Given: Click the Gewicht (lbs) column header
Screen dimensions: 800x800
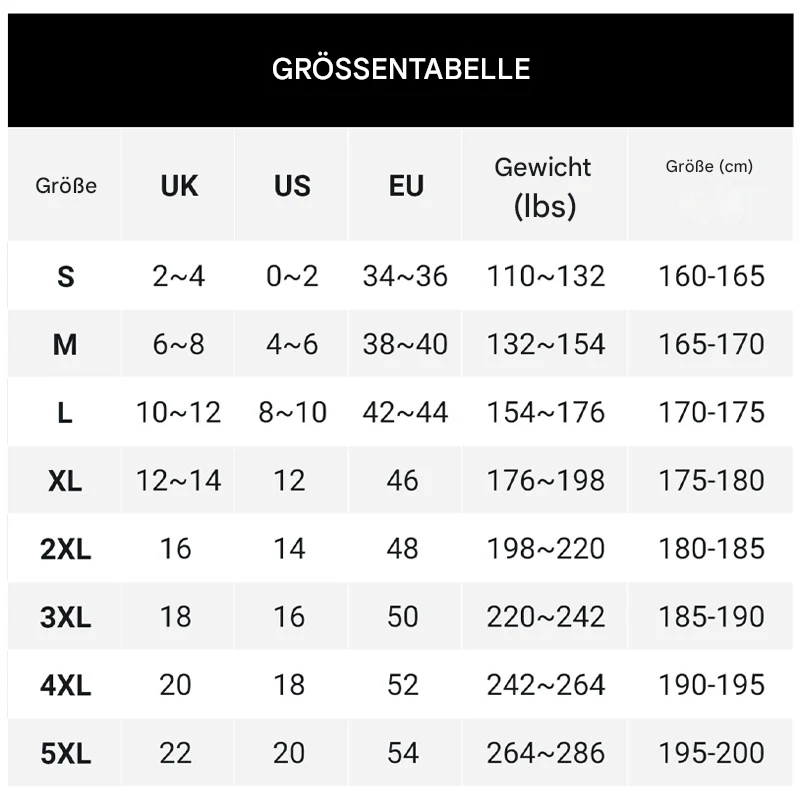Looking at the screenshot, I should click(x=544, y=186).
